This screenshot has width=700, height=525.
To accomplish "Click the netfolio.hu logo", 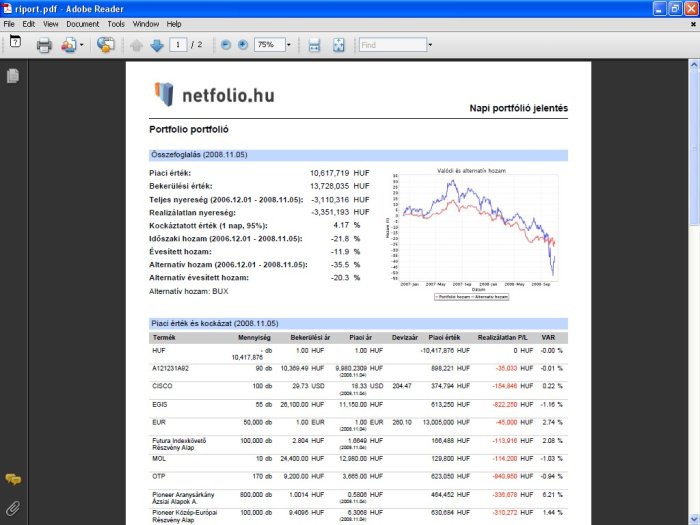I will click(215, 94).
